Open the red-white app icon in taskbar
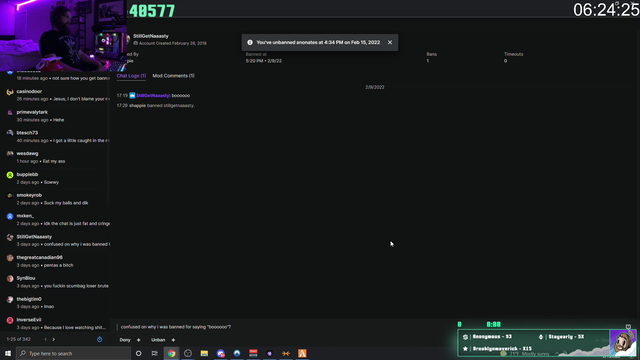Viewport: 640px width, 360px height. point(253,353)
